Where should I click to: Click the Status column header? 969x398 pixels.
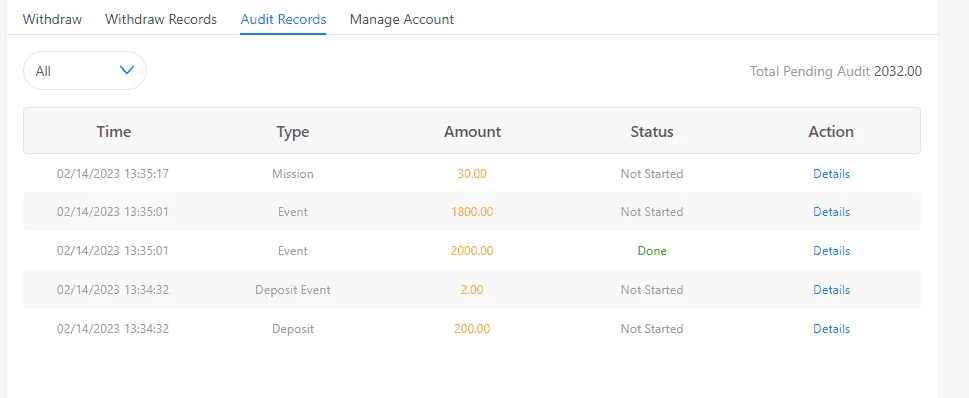tap(652, 131)
